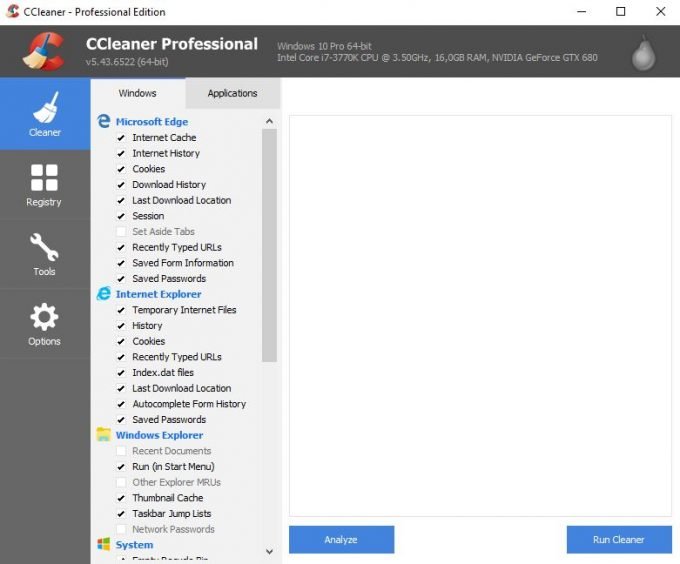Click the Internet Explorer category icon
The image size is (680, 564).
tap(104, 293)
